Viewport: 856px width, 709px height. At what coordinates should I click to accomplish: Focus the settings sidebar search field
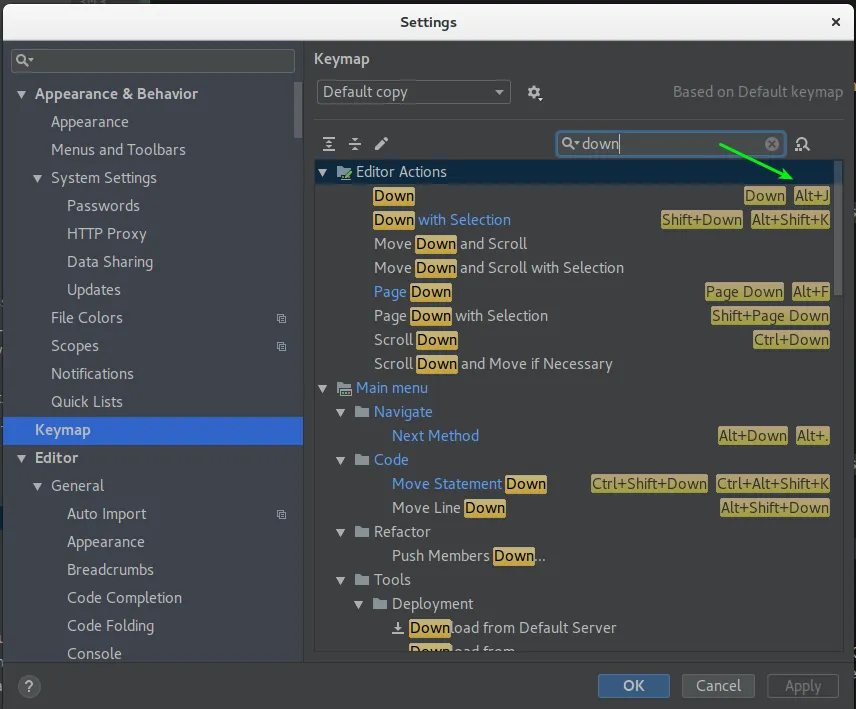pos(153,61)
